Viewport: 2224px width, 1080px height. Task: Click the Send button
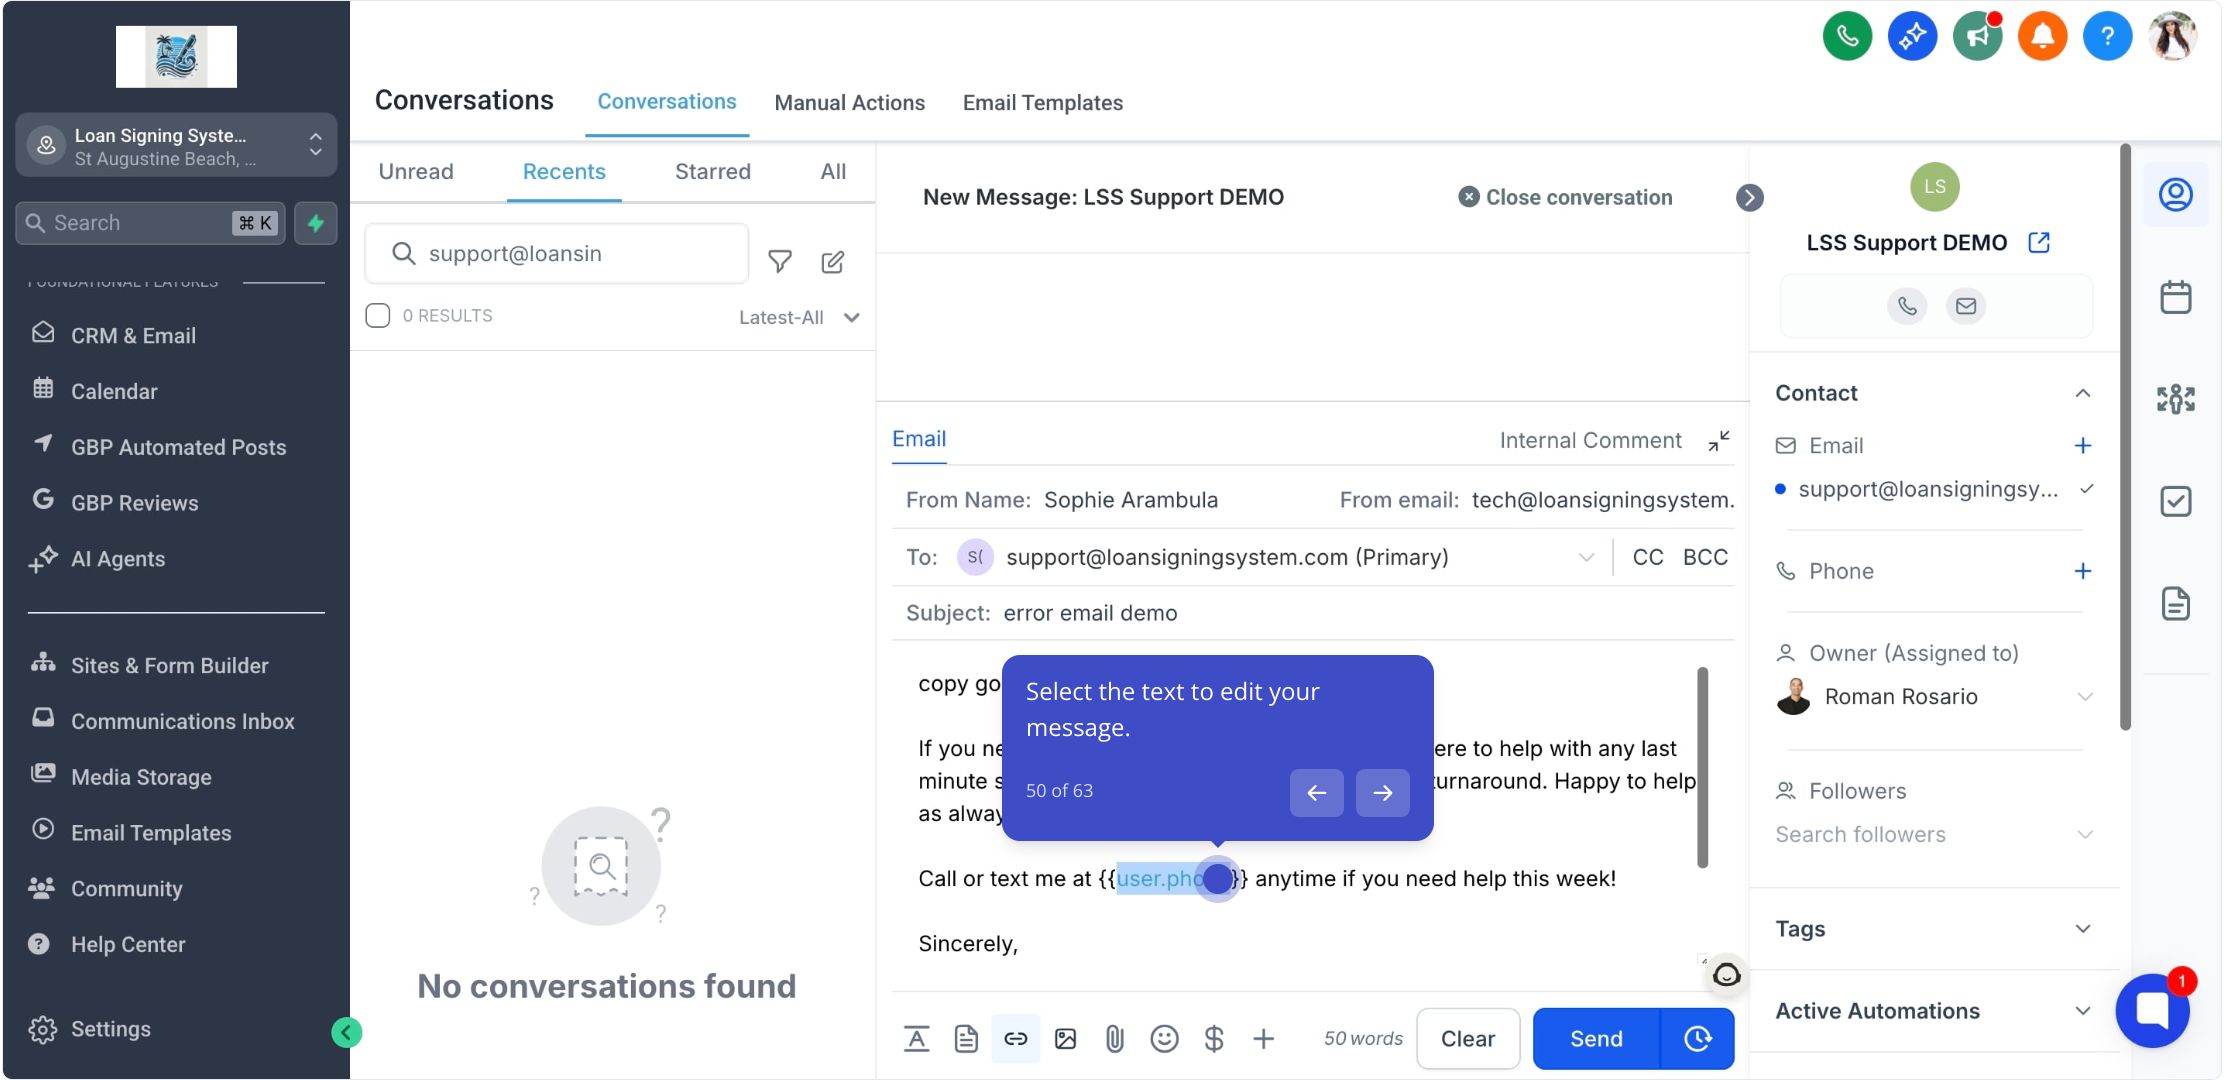[x=1596, y=1039]
